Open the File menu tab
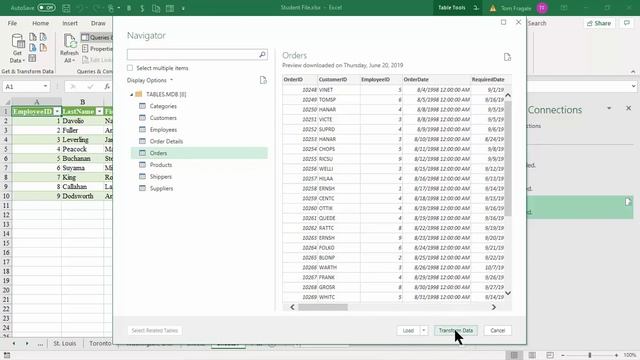The height and width of the screenshot is (360, 640). (12, 23)
